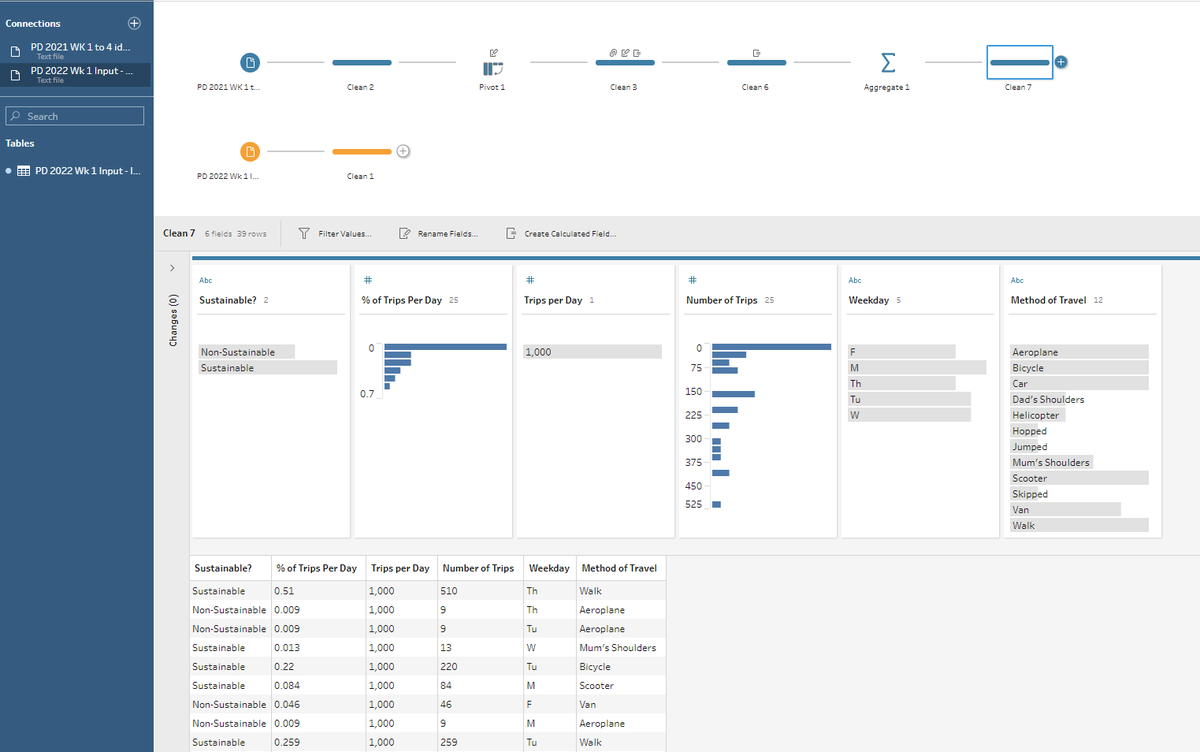
Task: Click the Skipped value in Method of Travel
Action: (x=1030, y=494)
